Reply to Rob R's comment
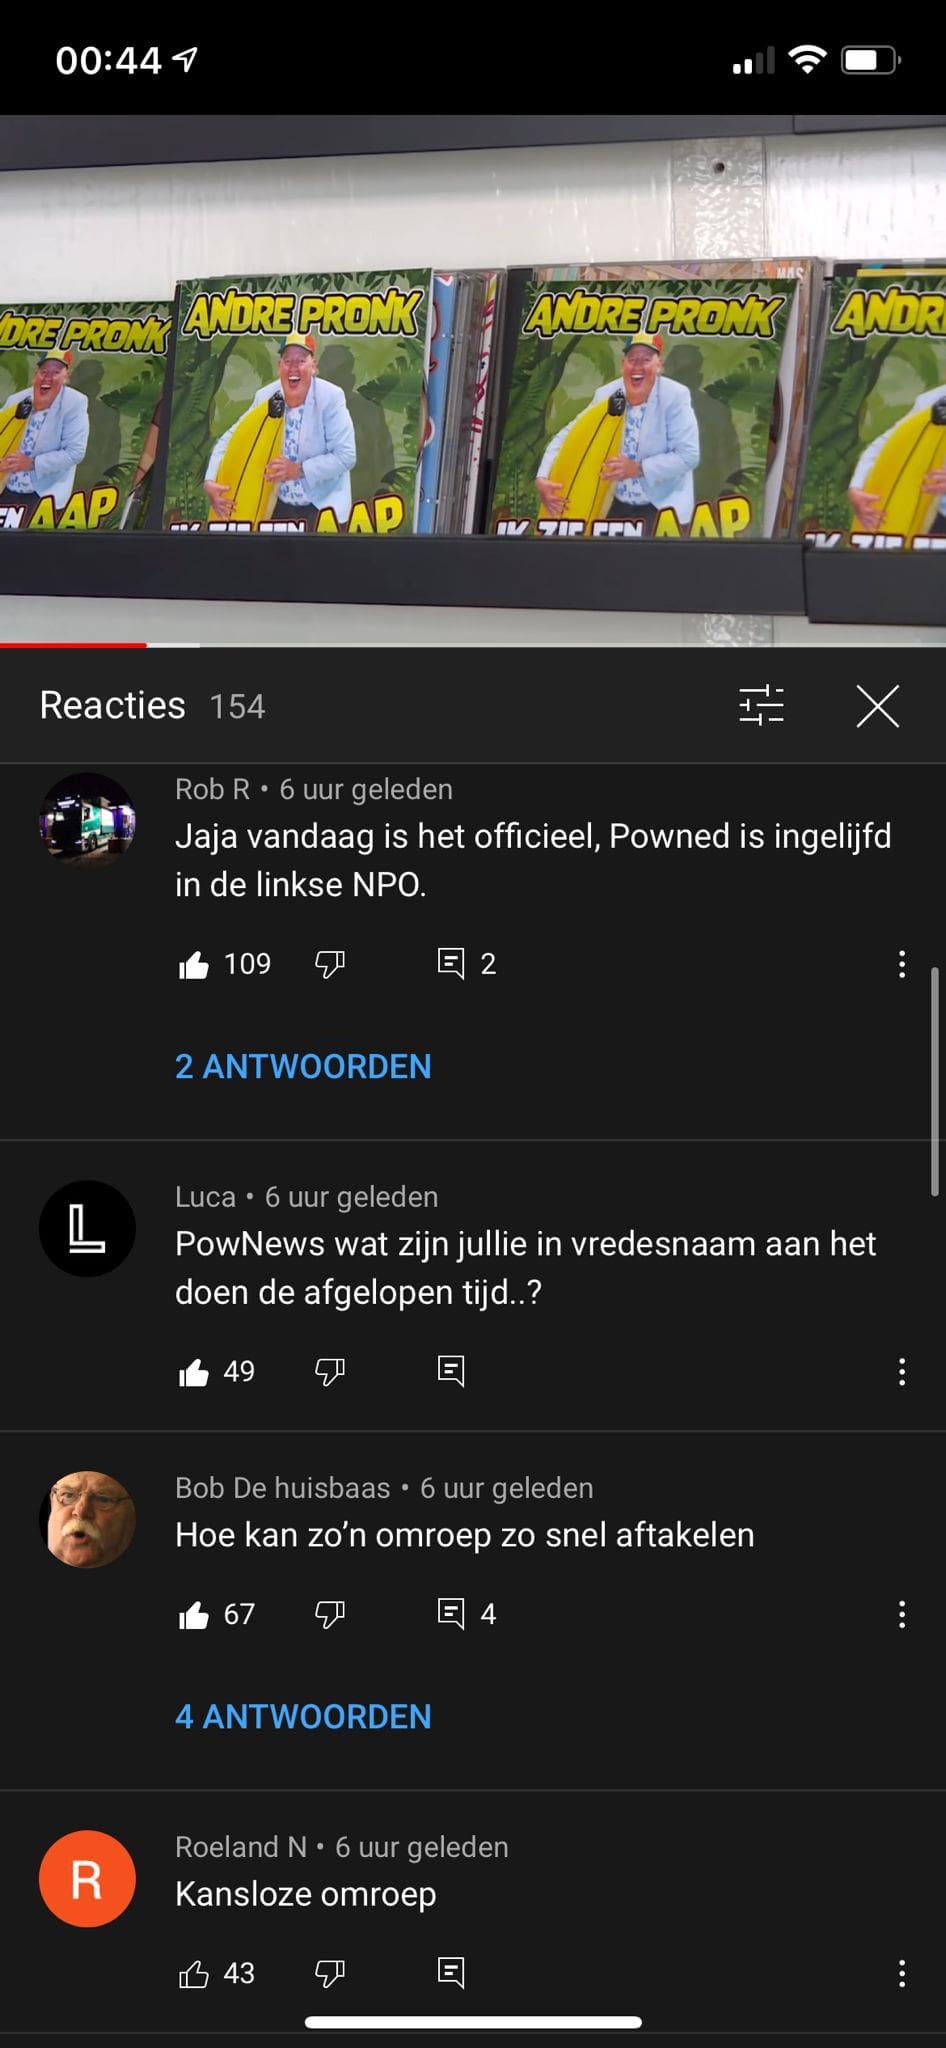 451,964
